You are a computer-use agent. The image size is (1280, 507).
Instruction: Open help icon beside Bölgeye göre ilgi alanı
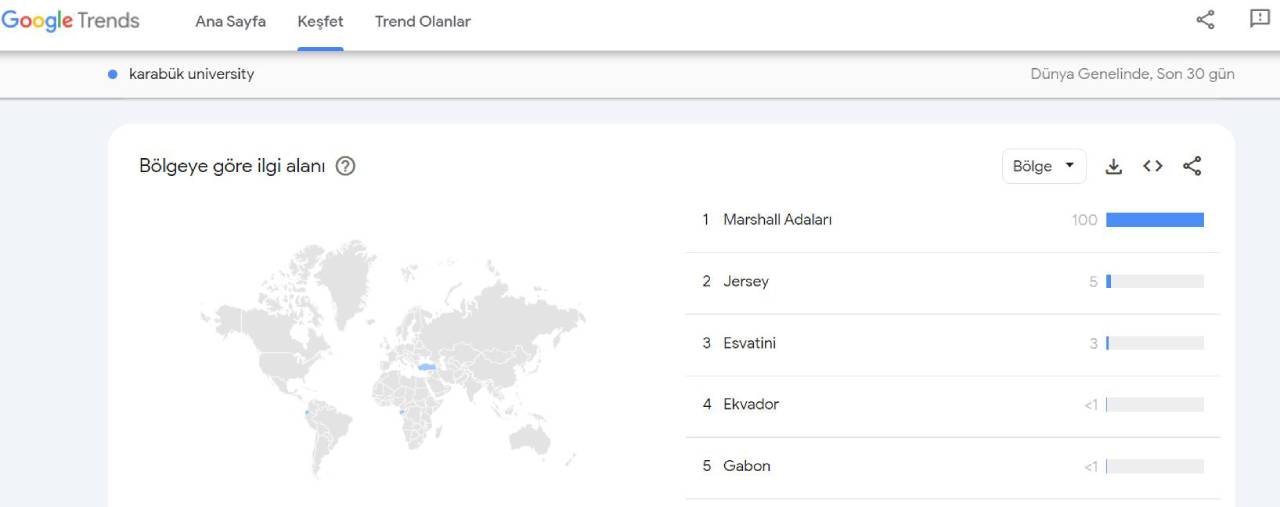345,167
